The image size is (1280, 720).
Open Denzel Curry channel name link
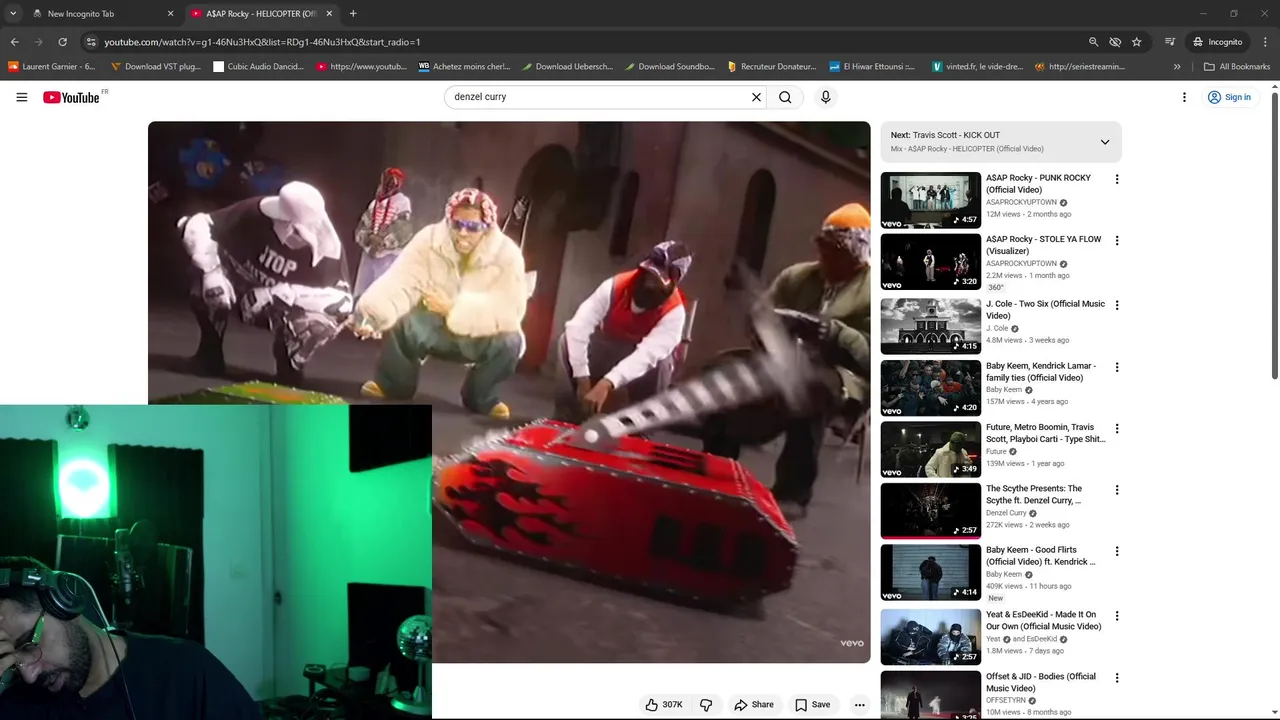(x=1006, y=513)
